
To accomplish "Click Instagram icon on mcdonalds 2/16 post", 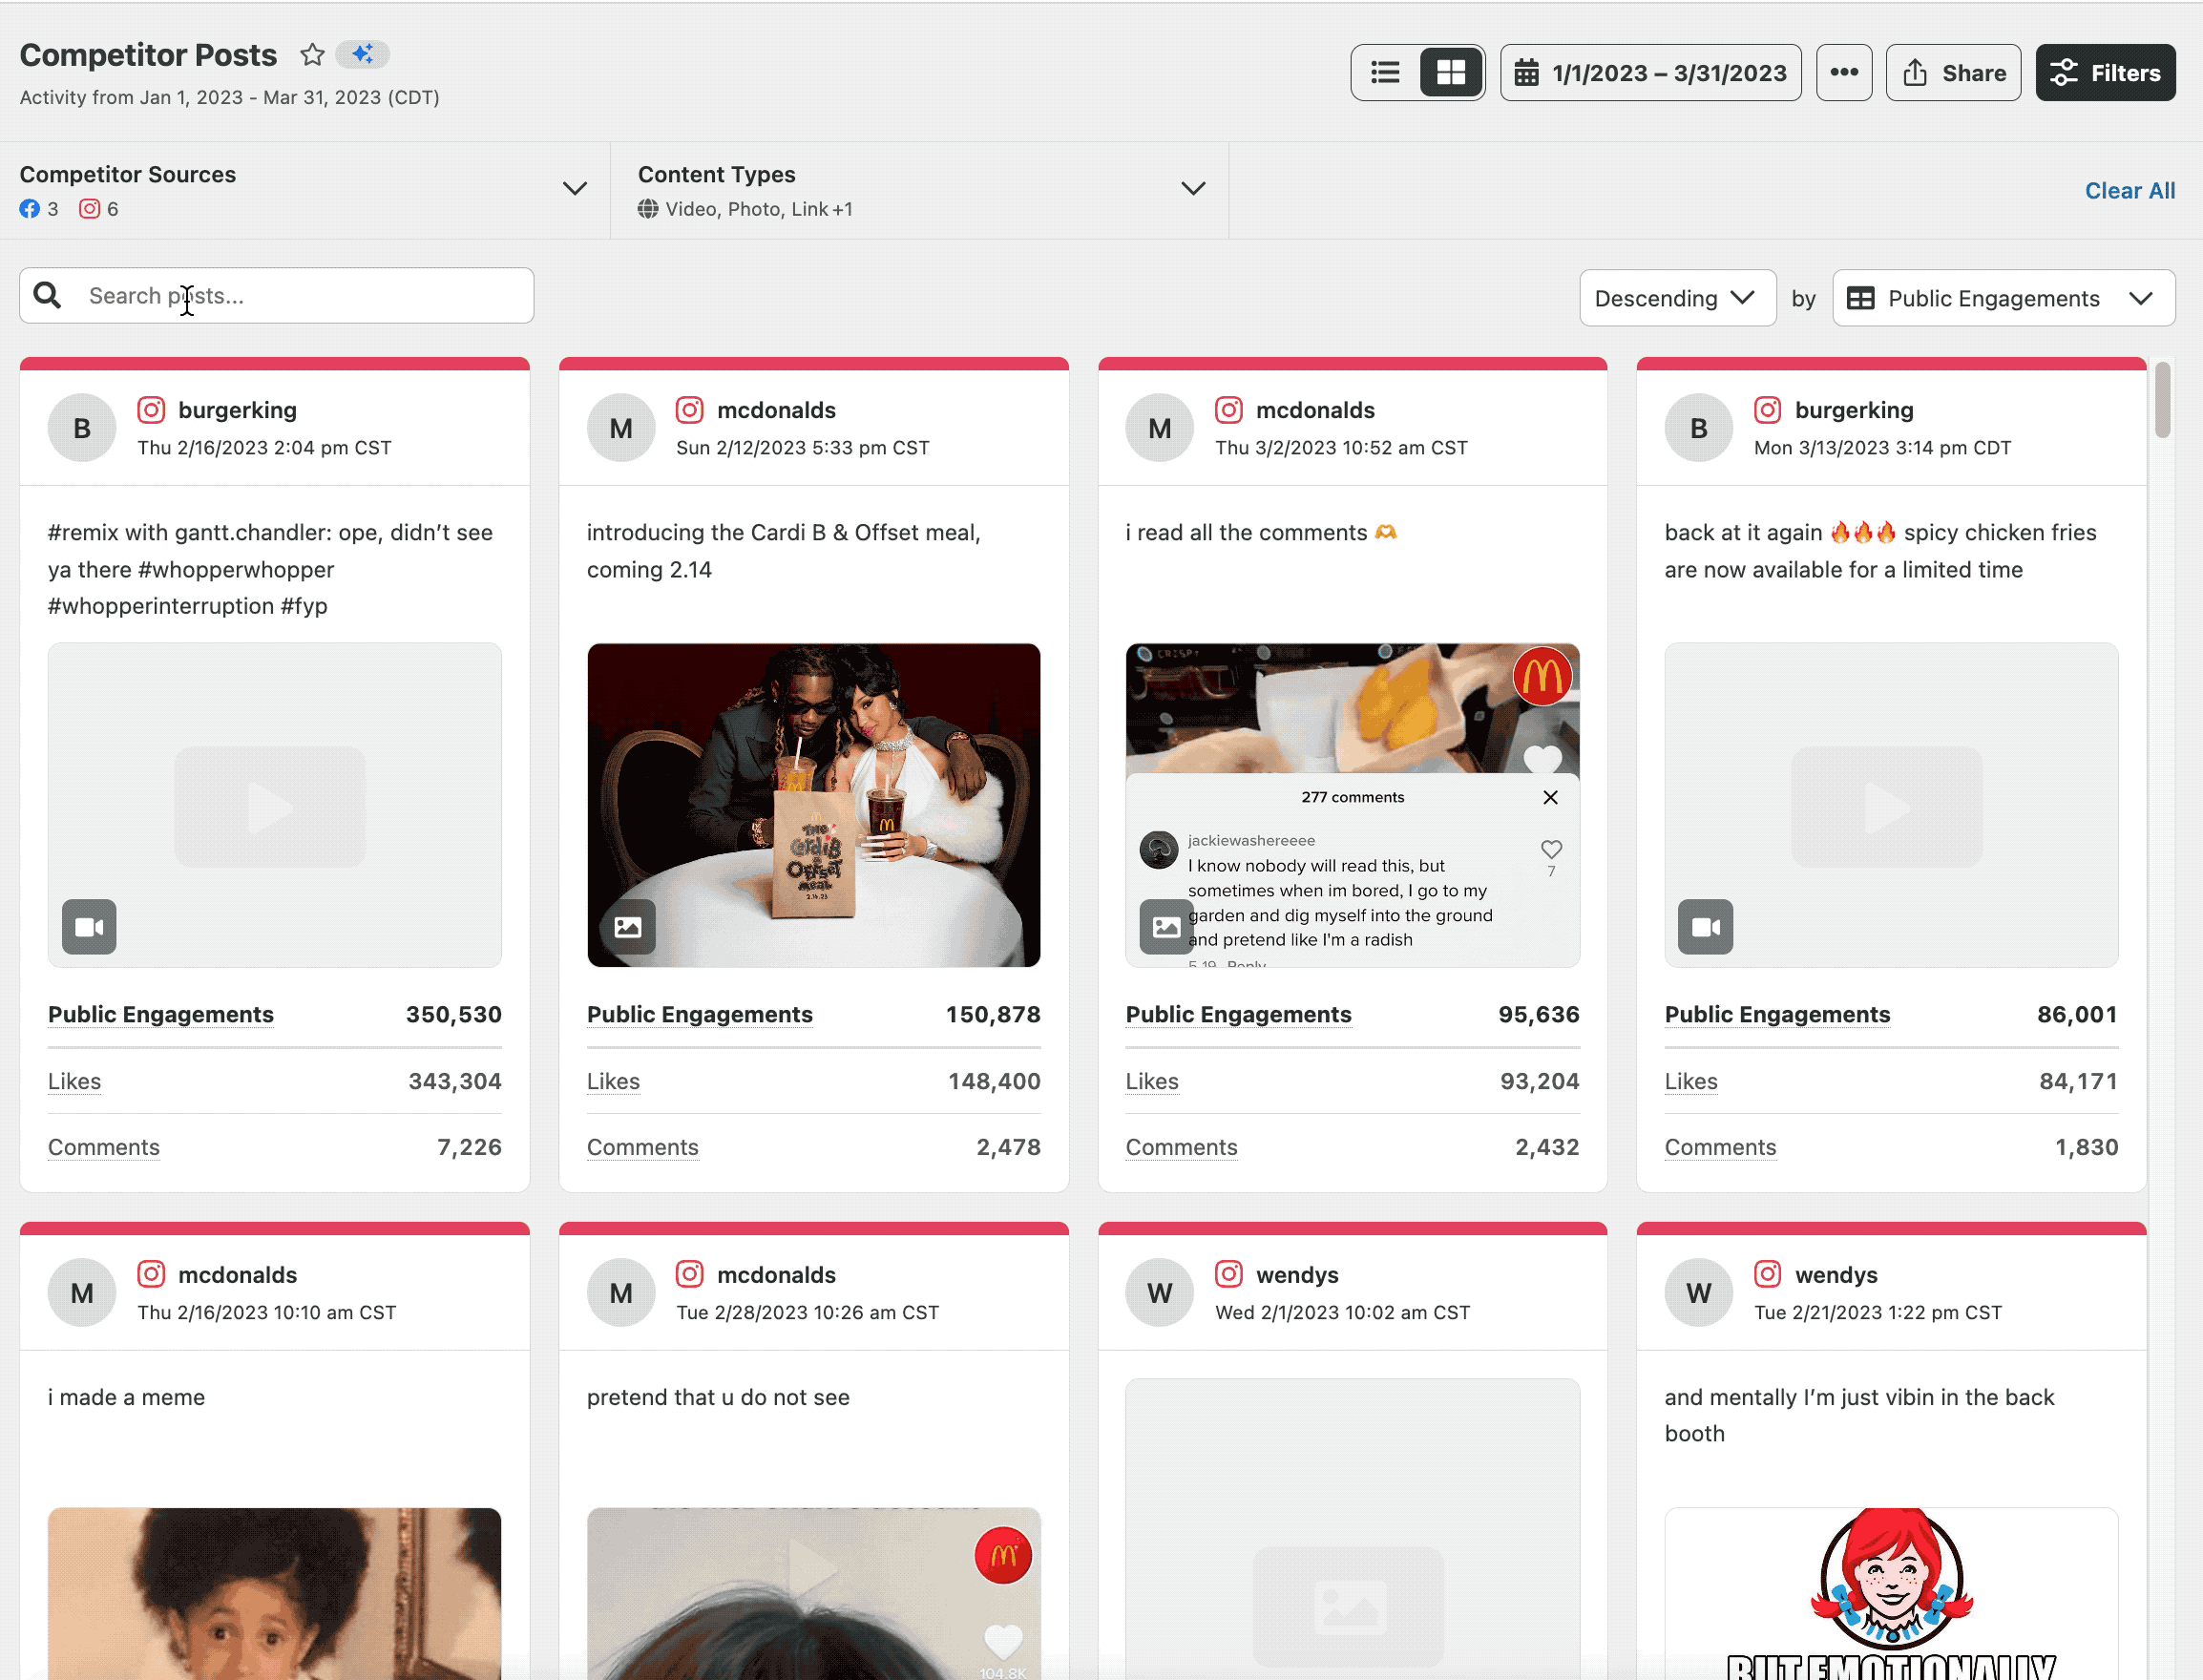I will click(151, 1274).
